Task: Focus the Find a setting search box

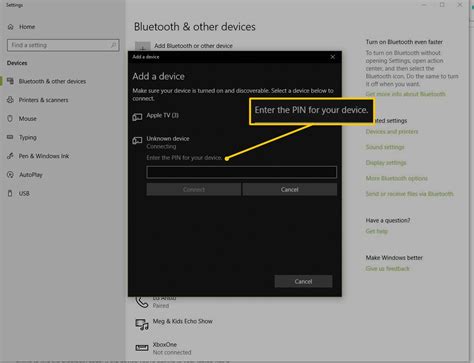Action: click(x=63, y=45)
